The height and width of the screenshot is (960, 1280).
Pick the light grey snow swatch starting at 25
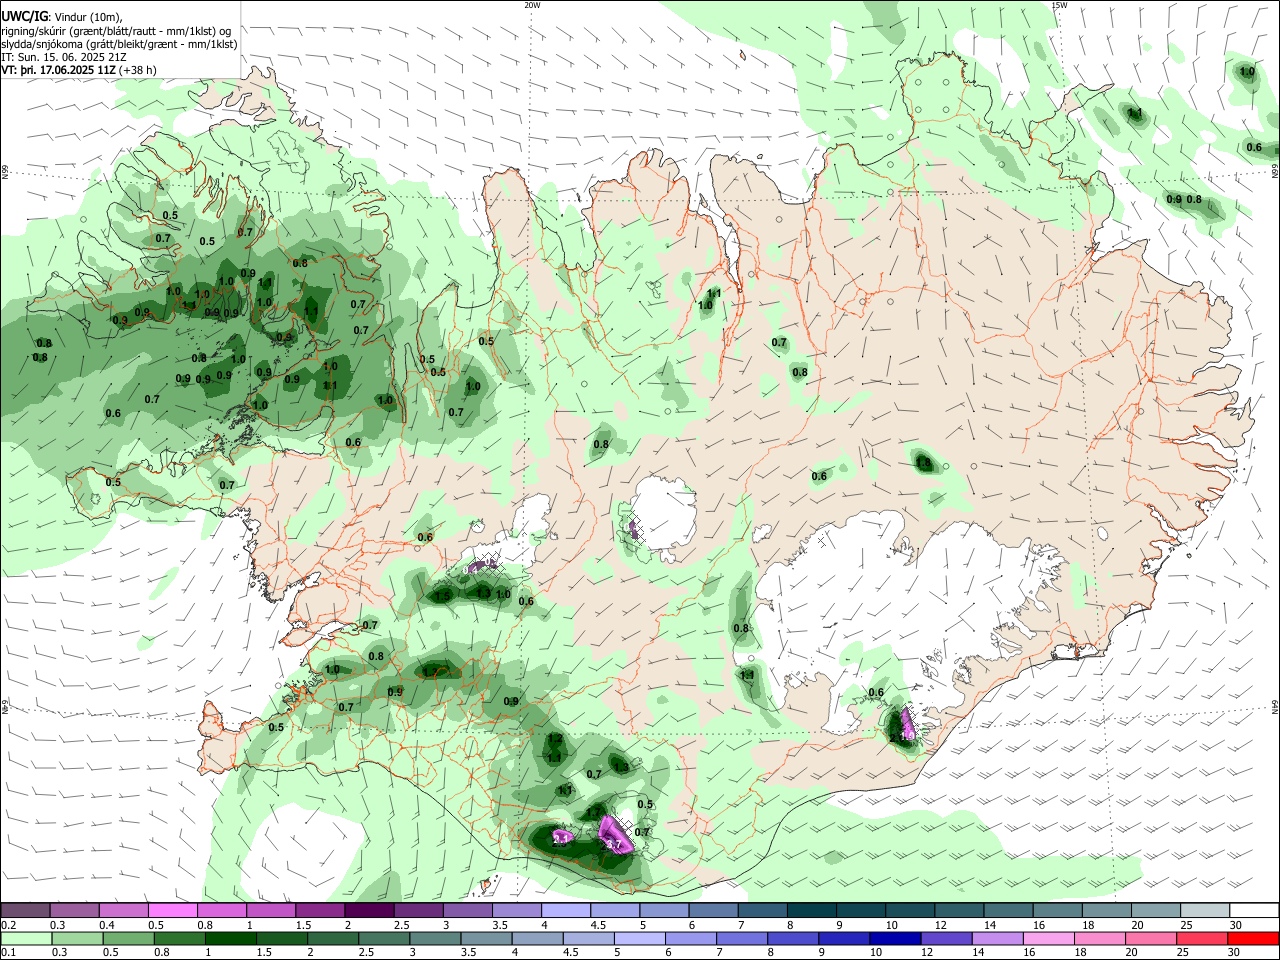1203,911
